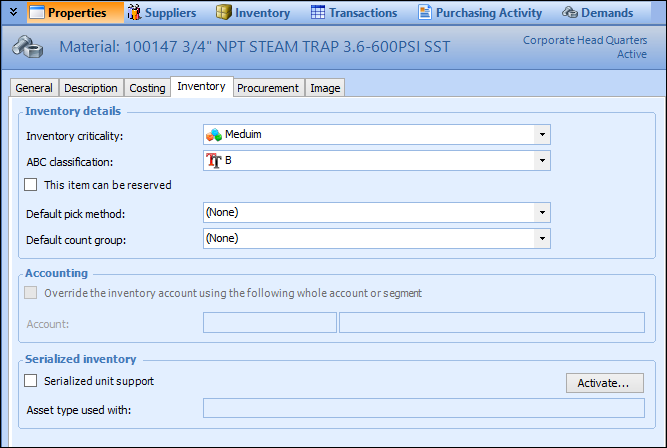Switch to the Description tab
Image resolution: width=667 pixels, height=448 pixels.
pyautogui.click(x=91, y=88)
